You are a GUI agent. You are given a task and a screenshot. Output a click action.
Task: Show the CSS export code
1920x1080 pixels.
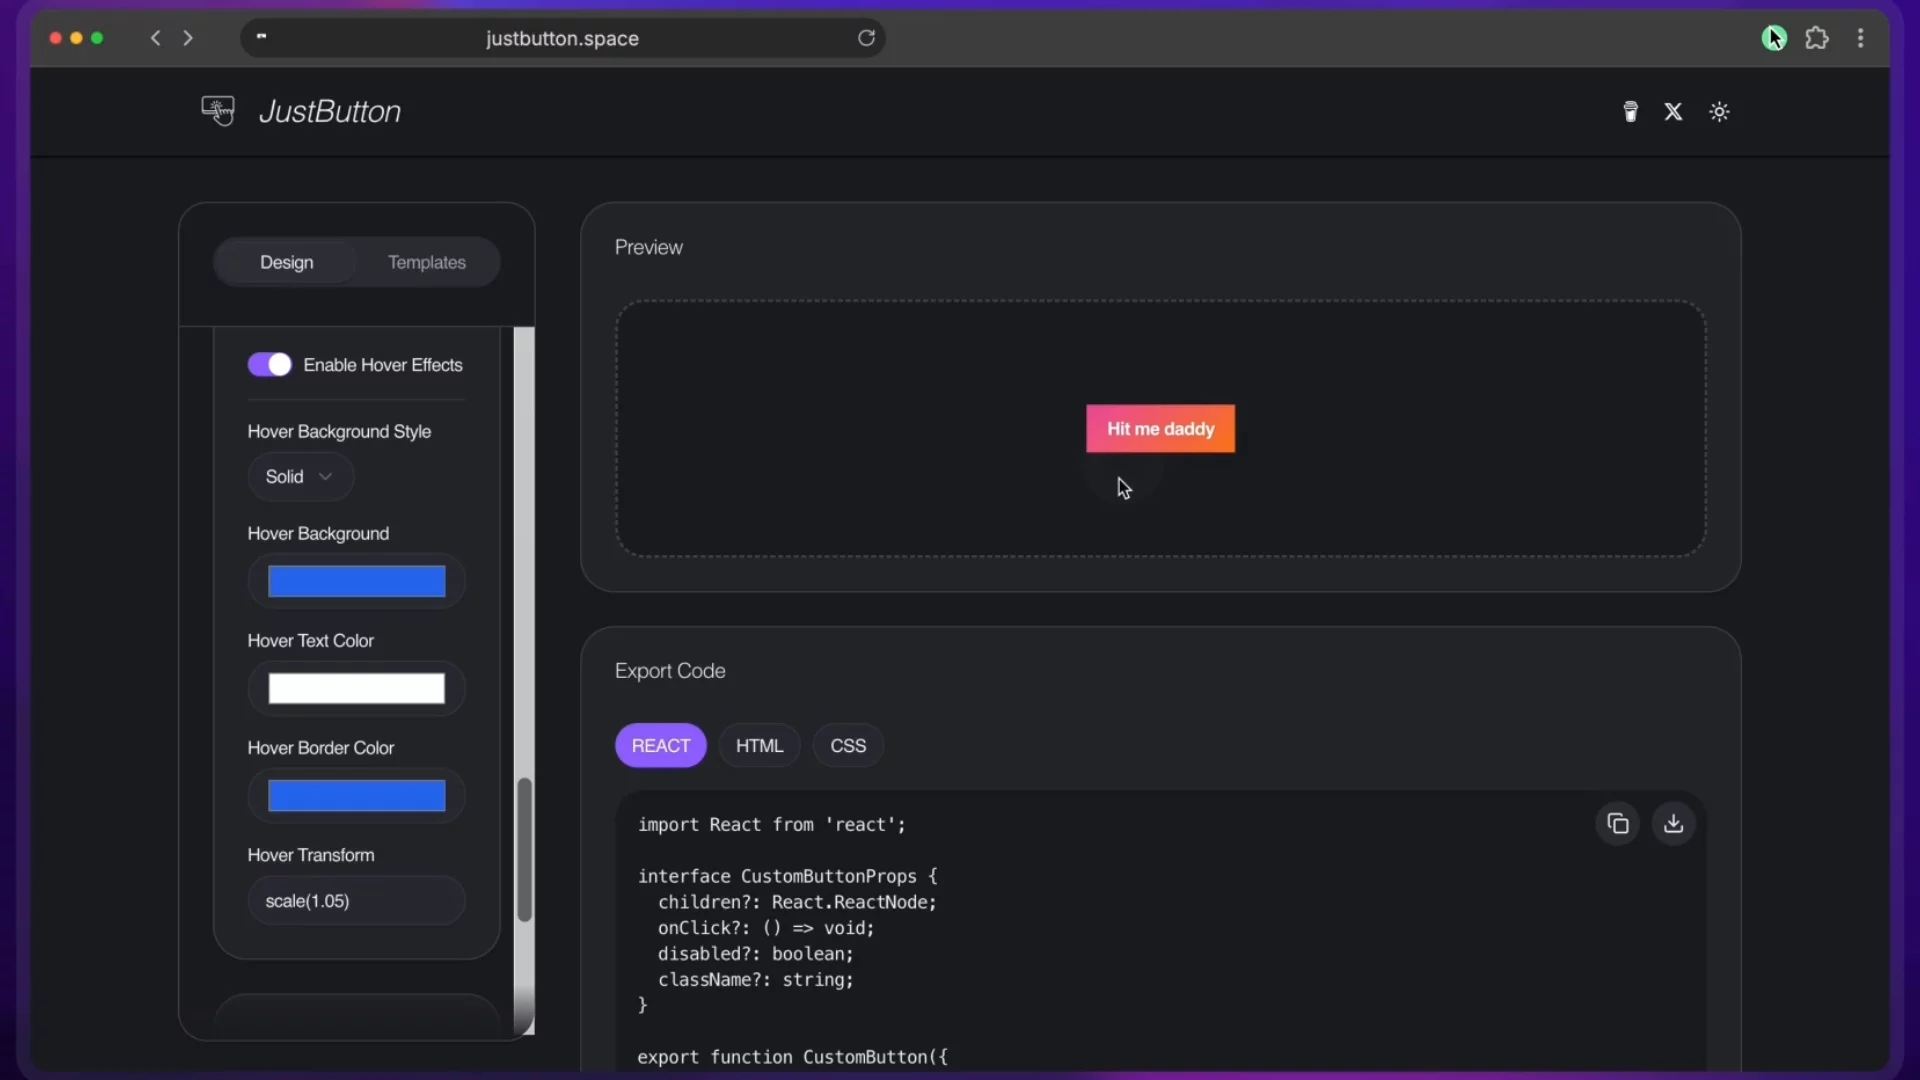pyautogui.click(x=848, y=746)
